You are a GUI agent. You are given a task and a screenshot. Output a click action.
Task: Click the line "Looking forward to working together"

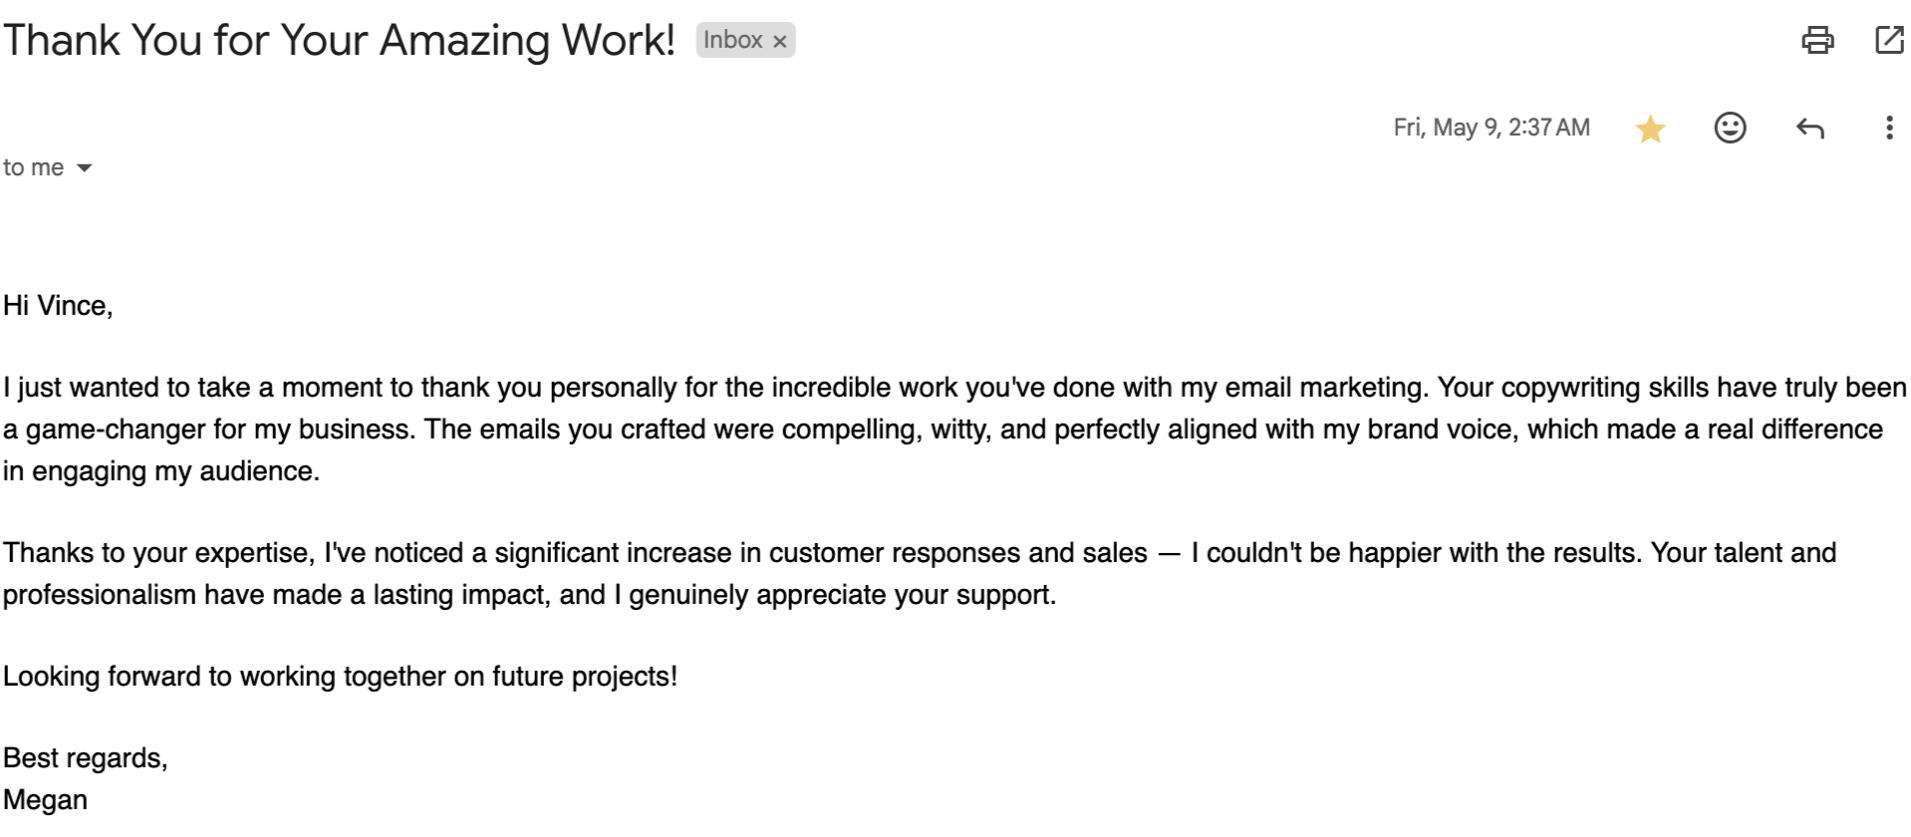click(340, 676)
